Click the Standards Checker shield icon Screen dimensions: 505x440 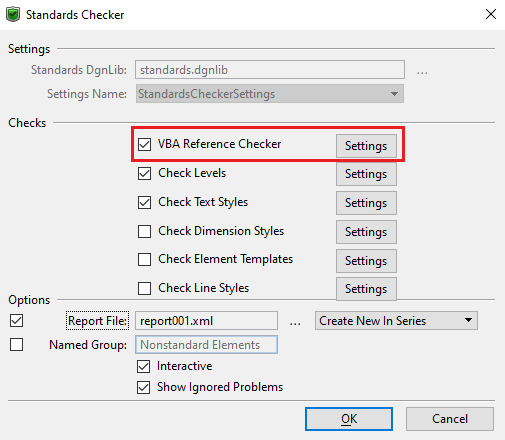click(13, 15)
